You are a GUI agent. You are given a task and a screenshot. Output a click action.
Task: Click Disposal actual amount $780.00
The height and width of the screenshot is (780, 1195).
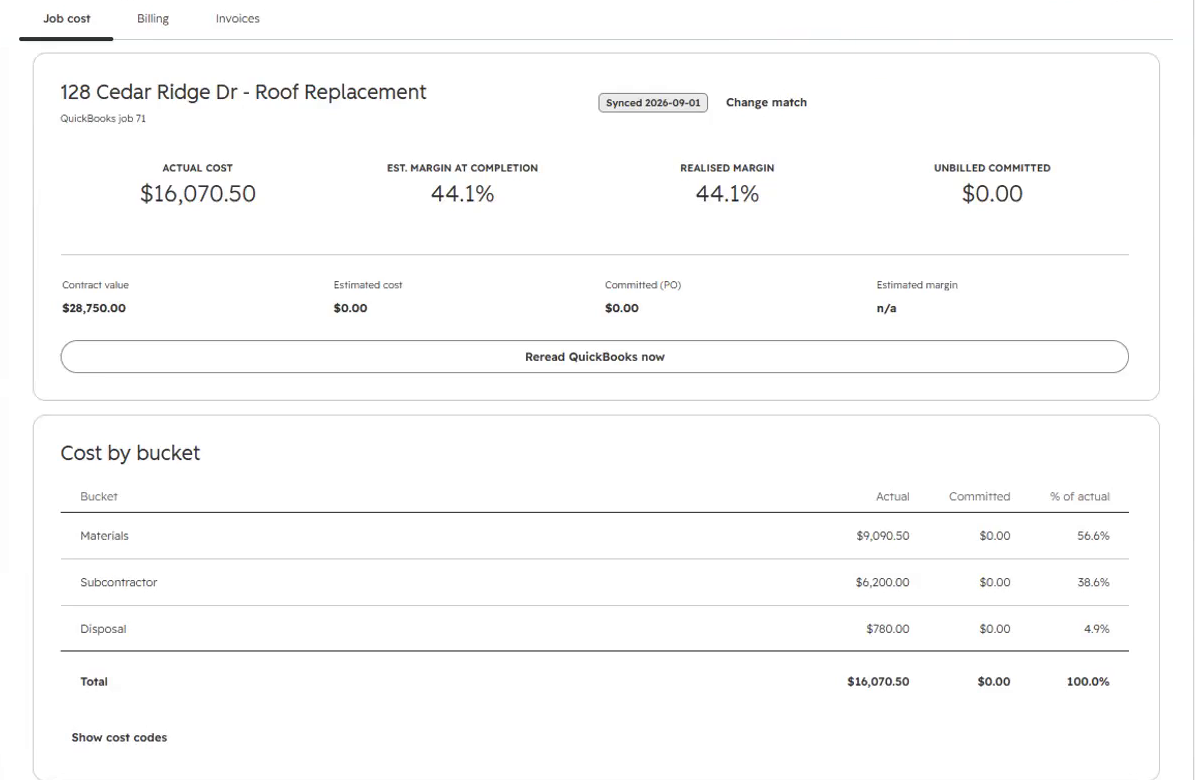[888, 629]
